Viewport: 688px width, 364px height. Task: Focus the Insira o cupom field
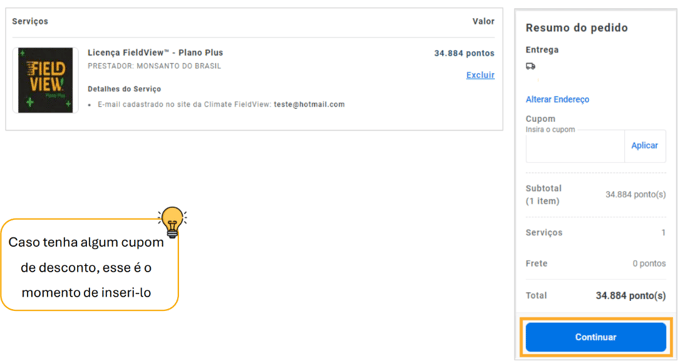coord(575,146)
